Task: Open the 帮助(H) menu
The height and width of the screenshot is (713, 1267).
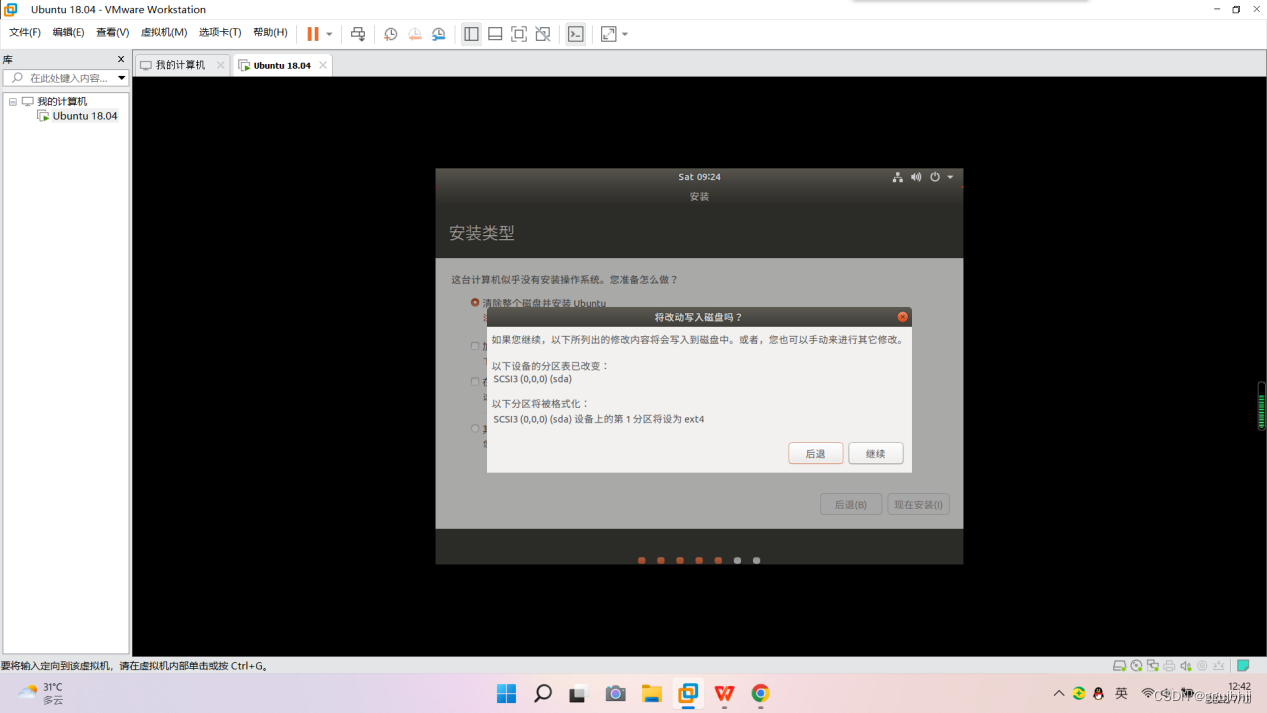Action: (x=270, y=32)
